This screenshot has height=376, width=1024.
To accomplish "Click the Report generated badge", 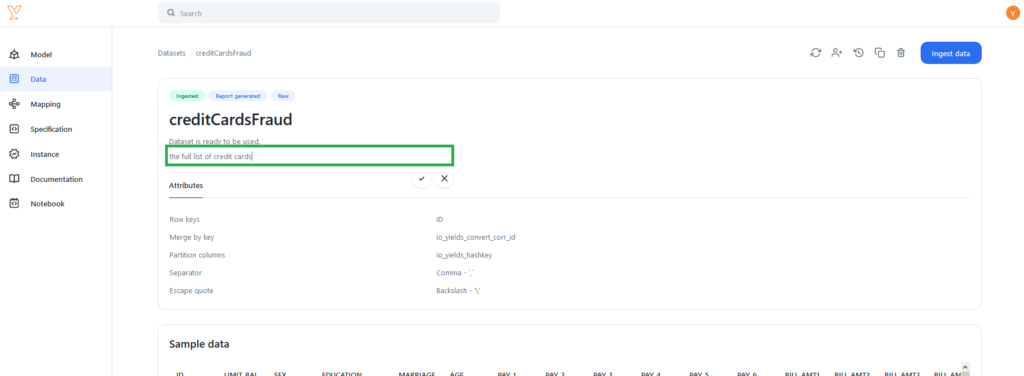I will [x=238, y=96].
